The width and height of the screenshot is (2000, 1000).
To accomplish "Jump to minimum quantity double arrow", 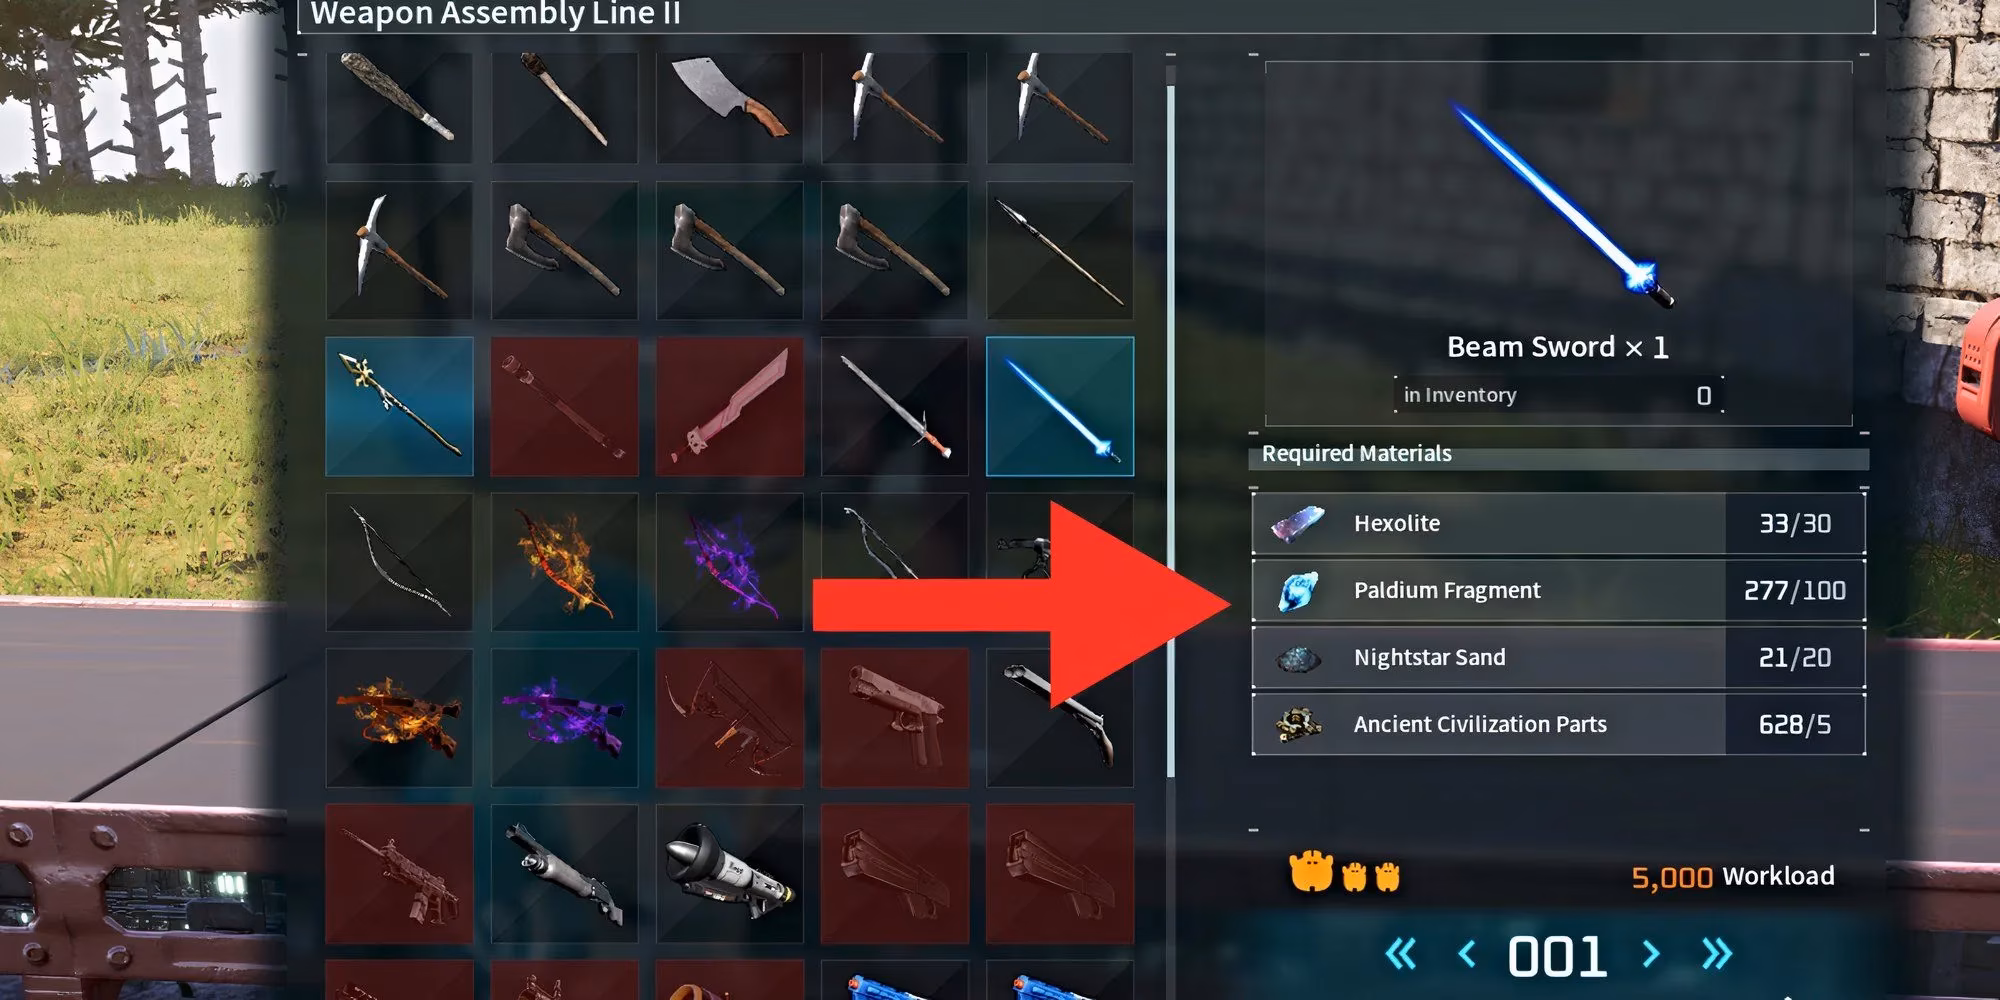I will click(1401, 955).
